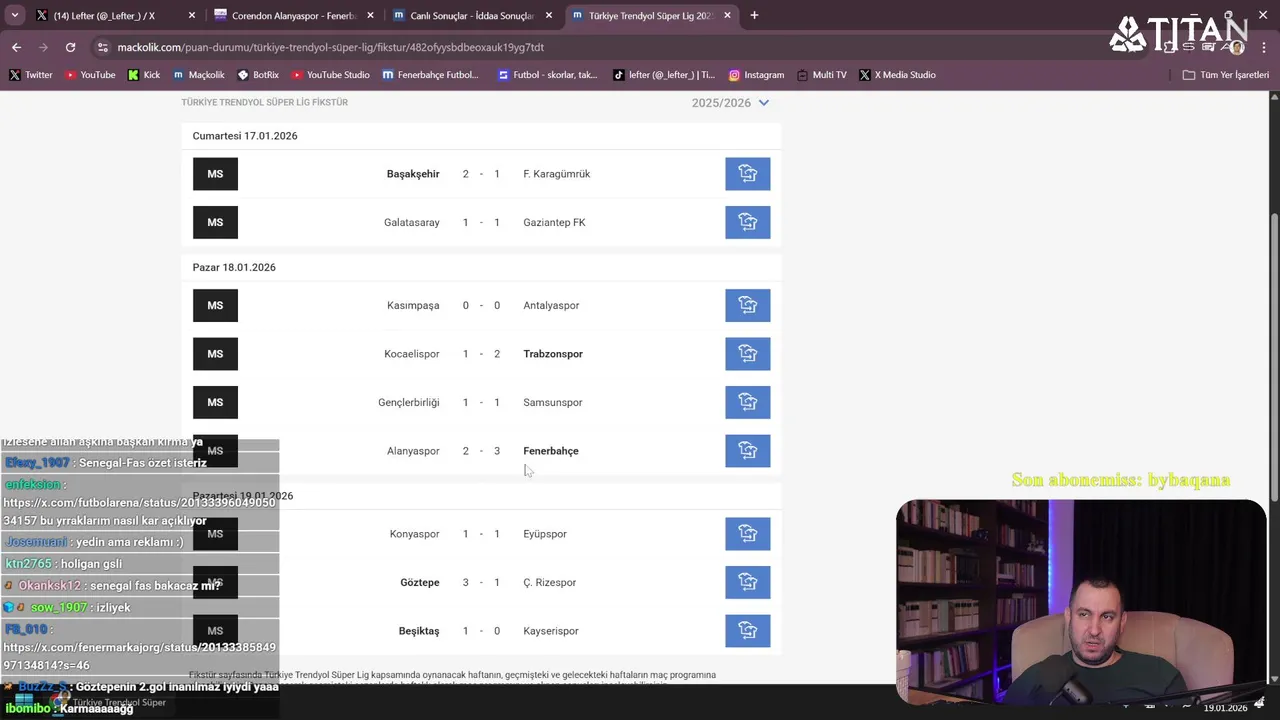Reload the page with refresh icon
1280x720 pixels.
point(70,47)
